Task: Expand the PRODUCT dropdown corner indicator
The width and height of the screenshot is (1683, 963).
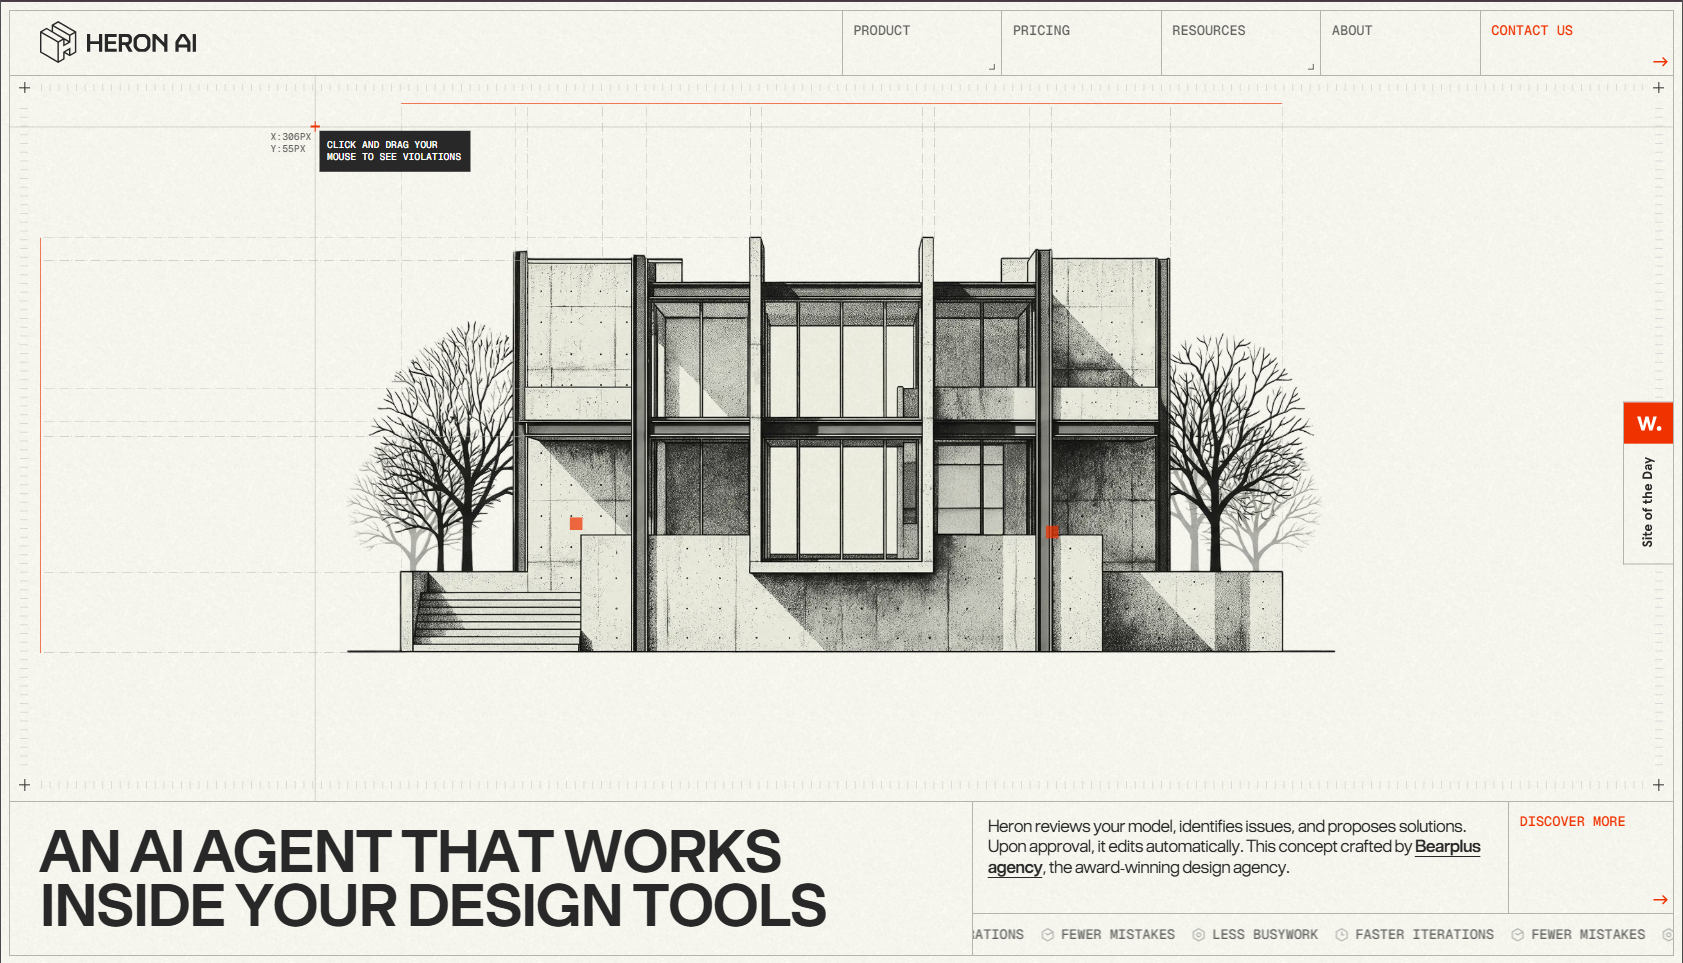Action: click(992, 67)
